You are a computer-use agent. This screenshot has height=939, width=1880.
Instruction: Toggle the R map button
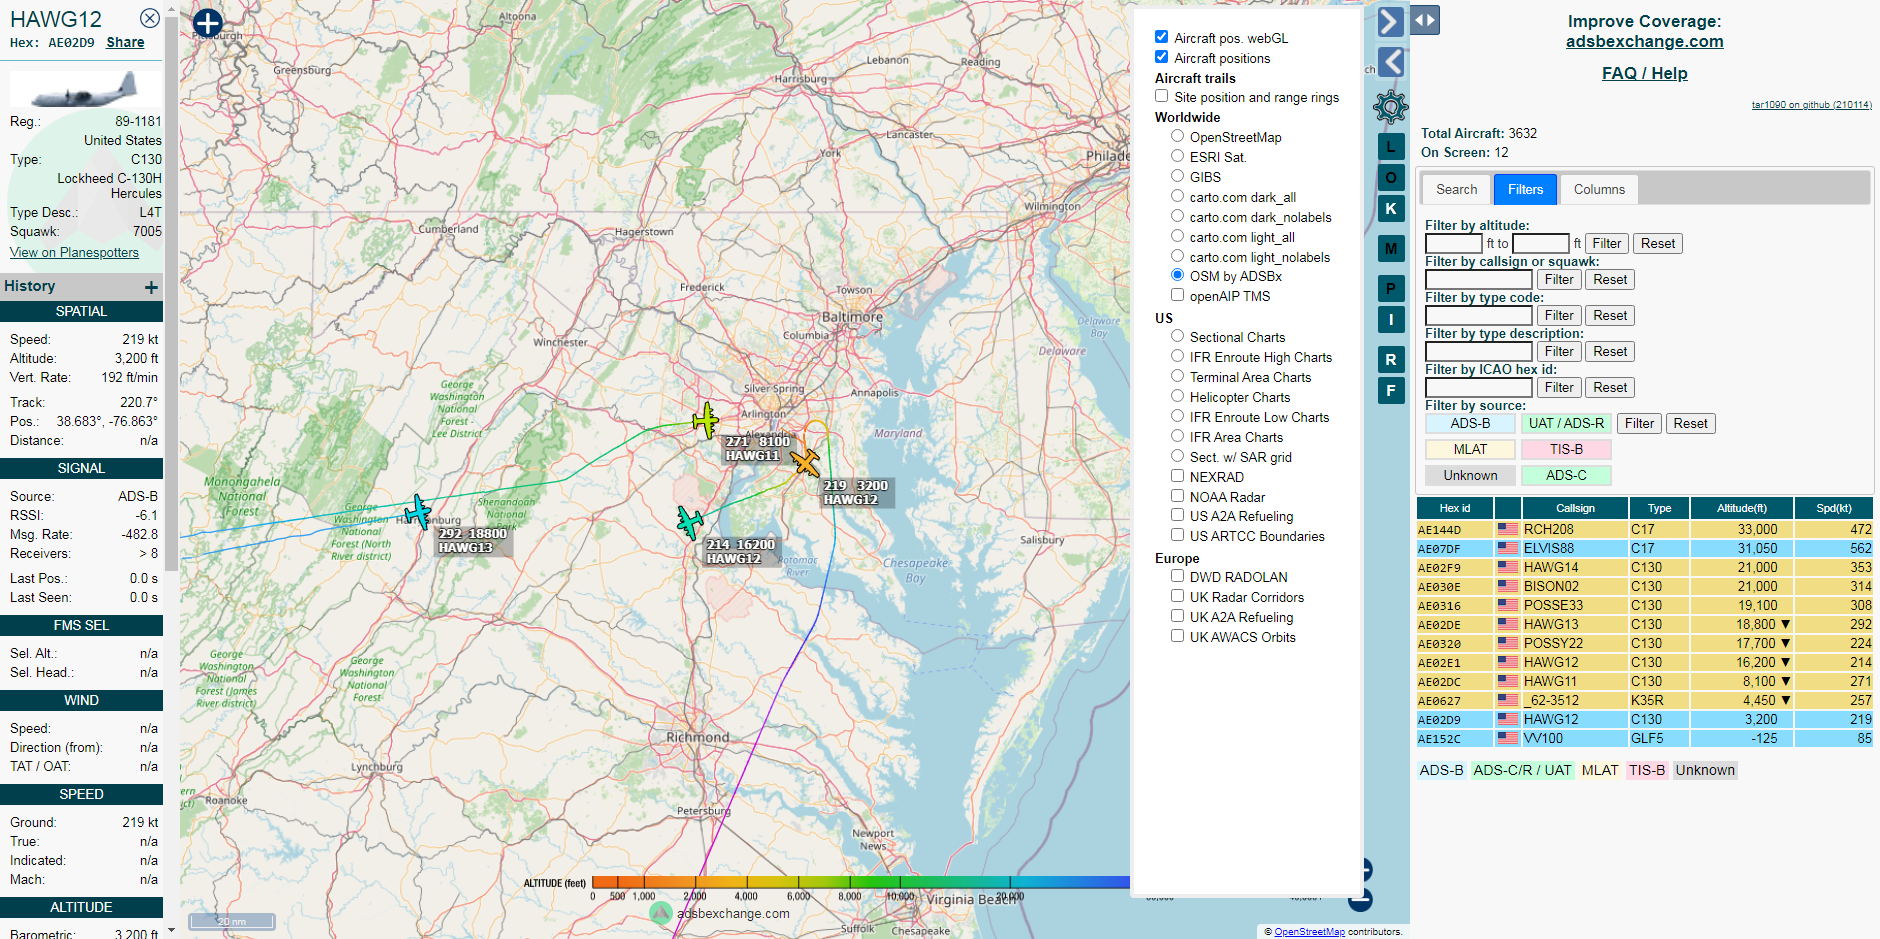point(1391,360)
